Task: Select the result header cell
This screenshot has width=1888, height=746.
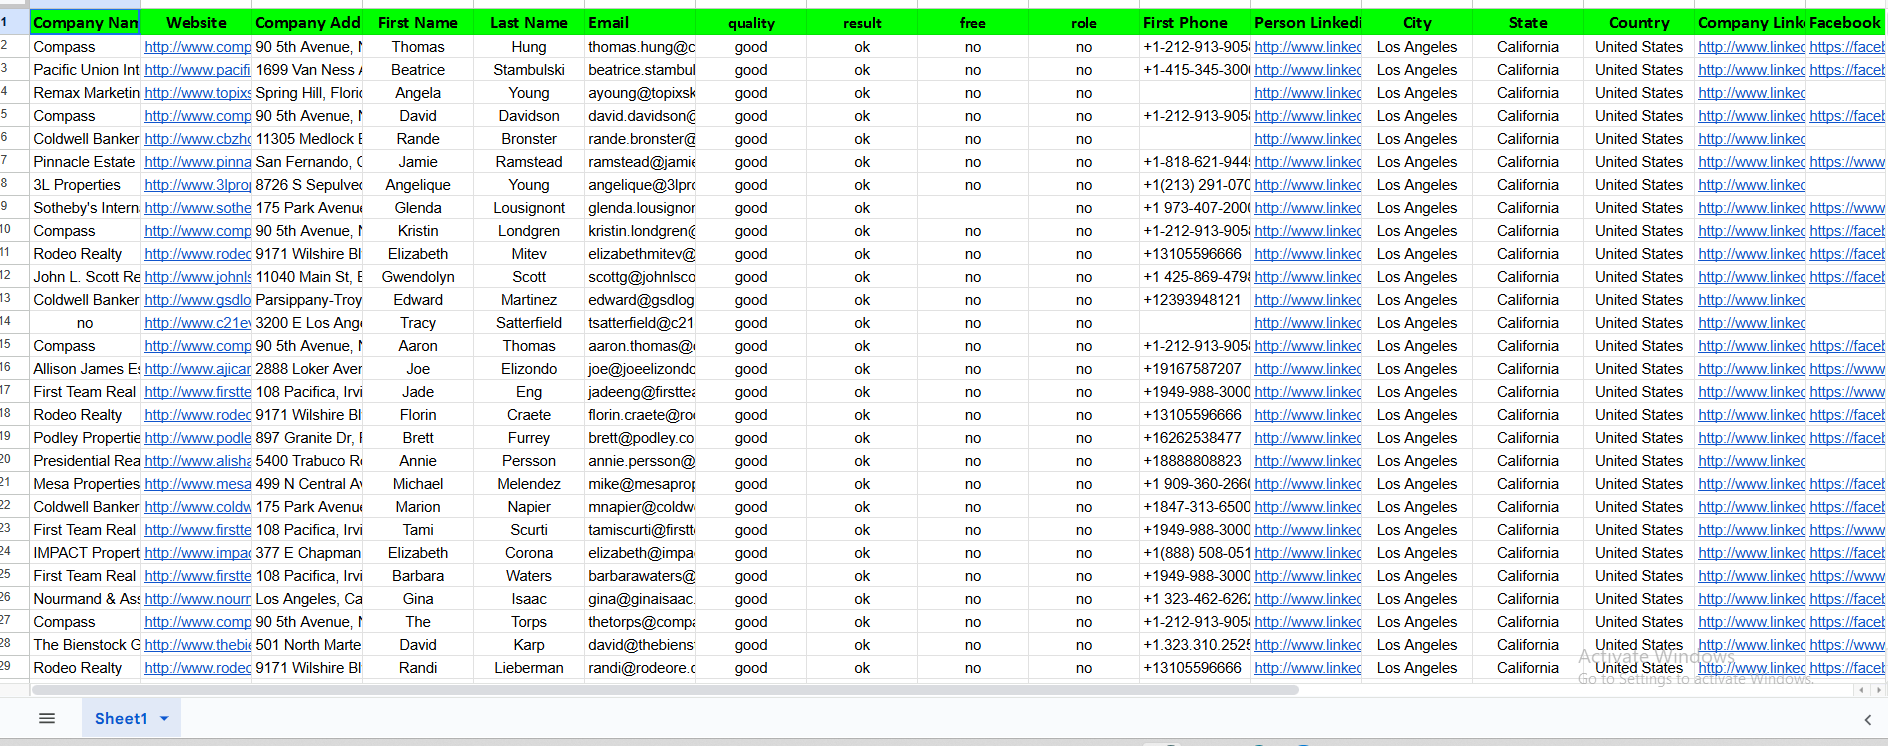Action: coord(862,22)
